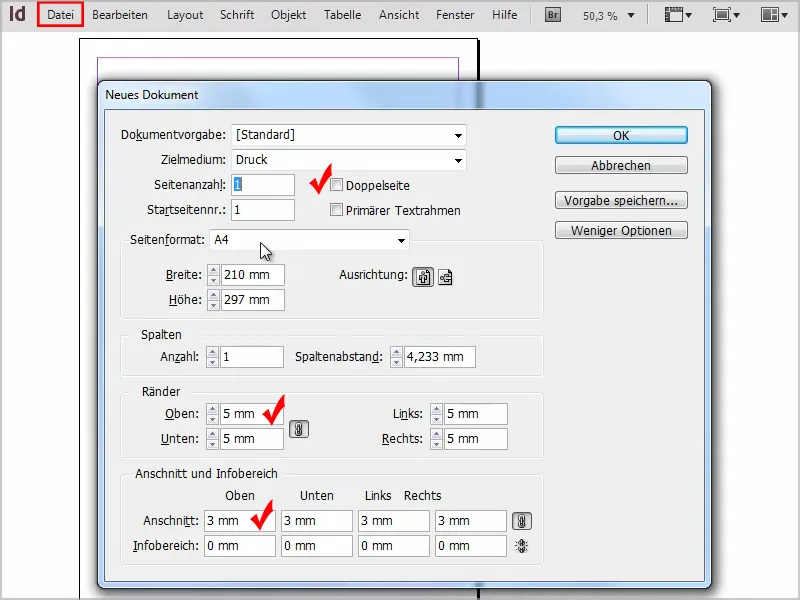Increase Breite using the up stepper arrow
Viewport: 800px width, 600px height.
click(214, 270)
